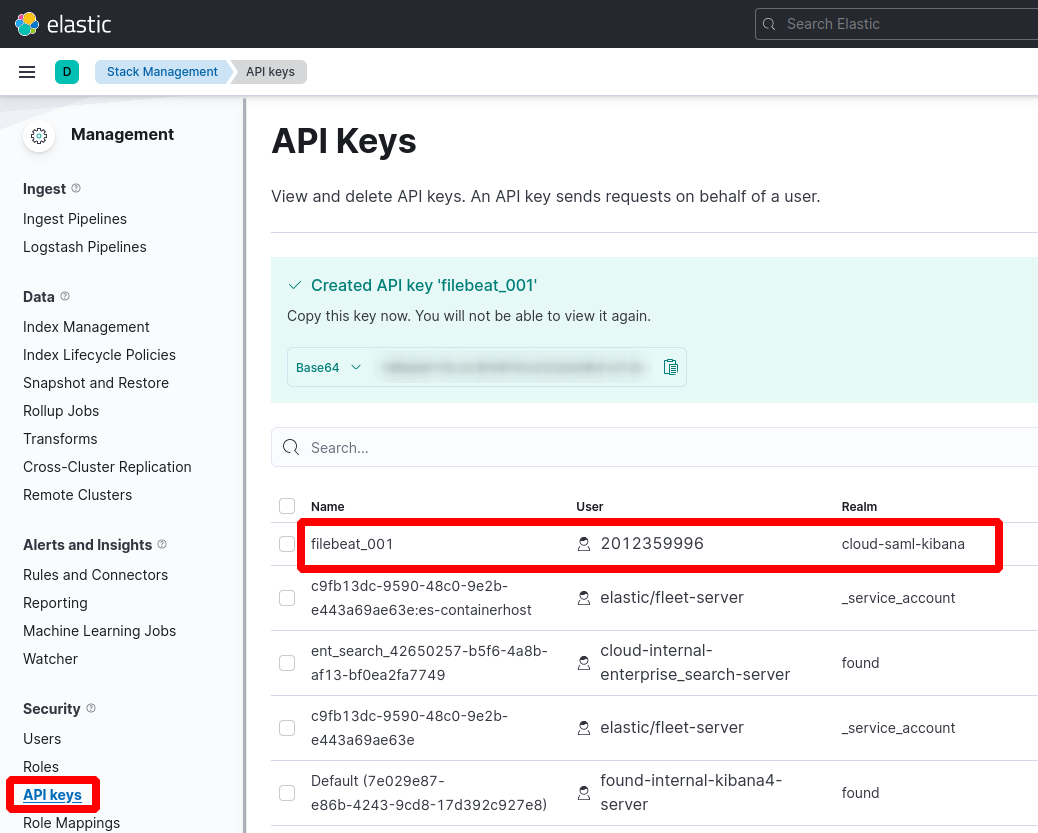Open the Base64 format dropdown
Image resolution: width=1038 pixels, height=833 pixels.
pyautogui.click(x=328, y=367)
